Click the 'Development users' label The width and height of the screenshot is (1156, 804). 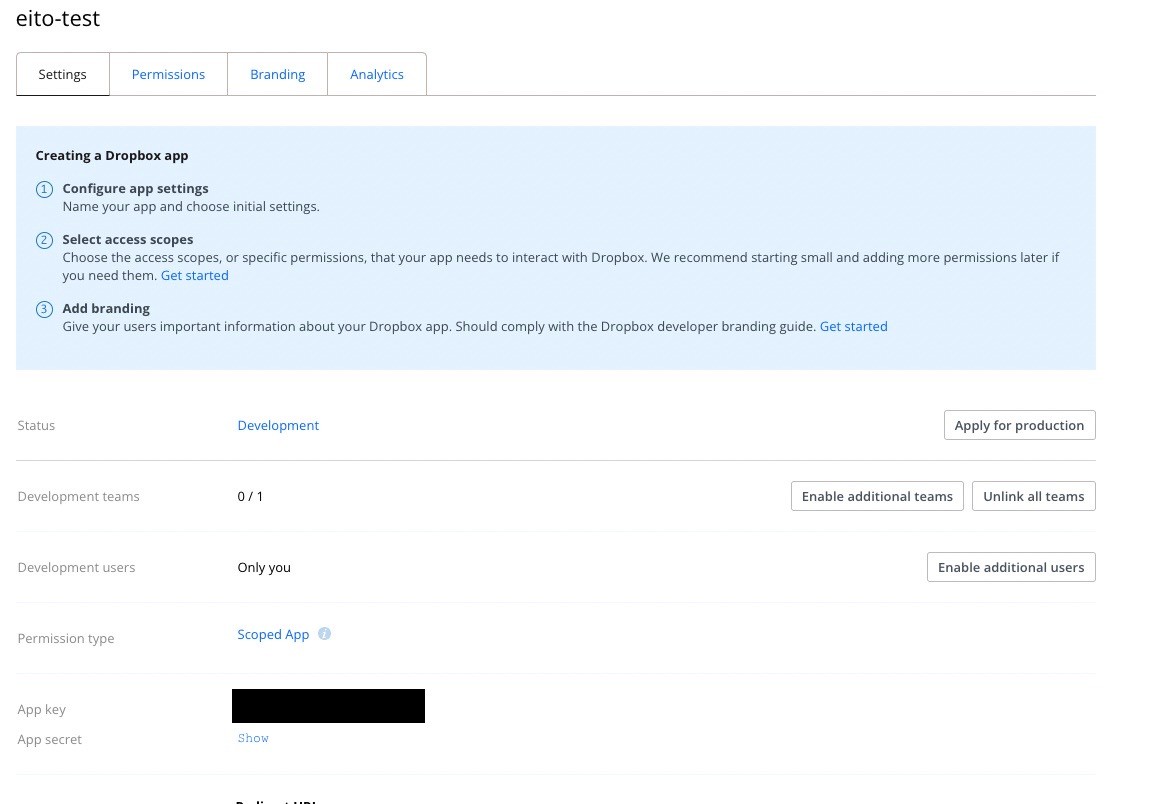(x=76, y=567)
